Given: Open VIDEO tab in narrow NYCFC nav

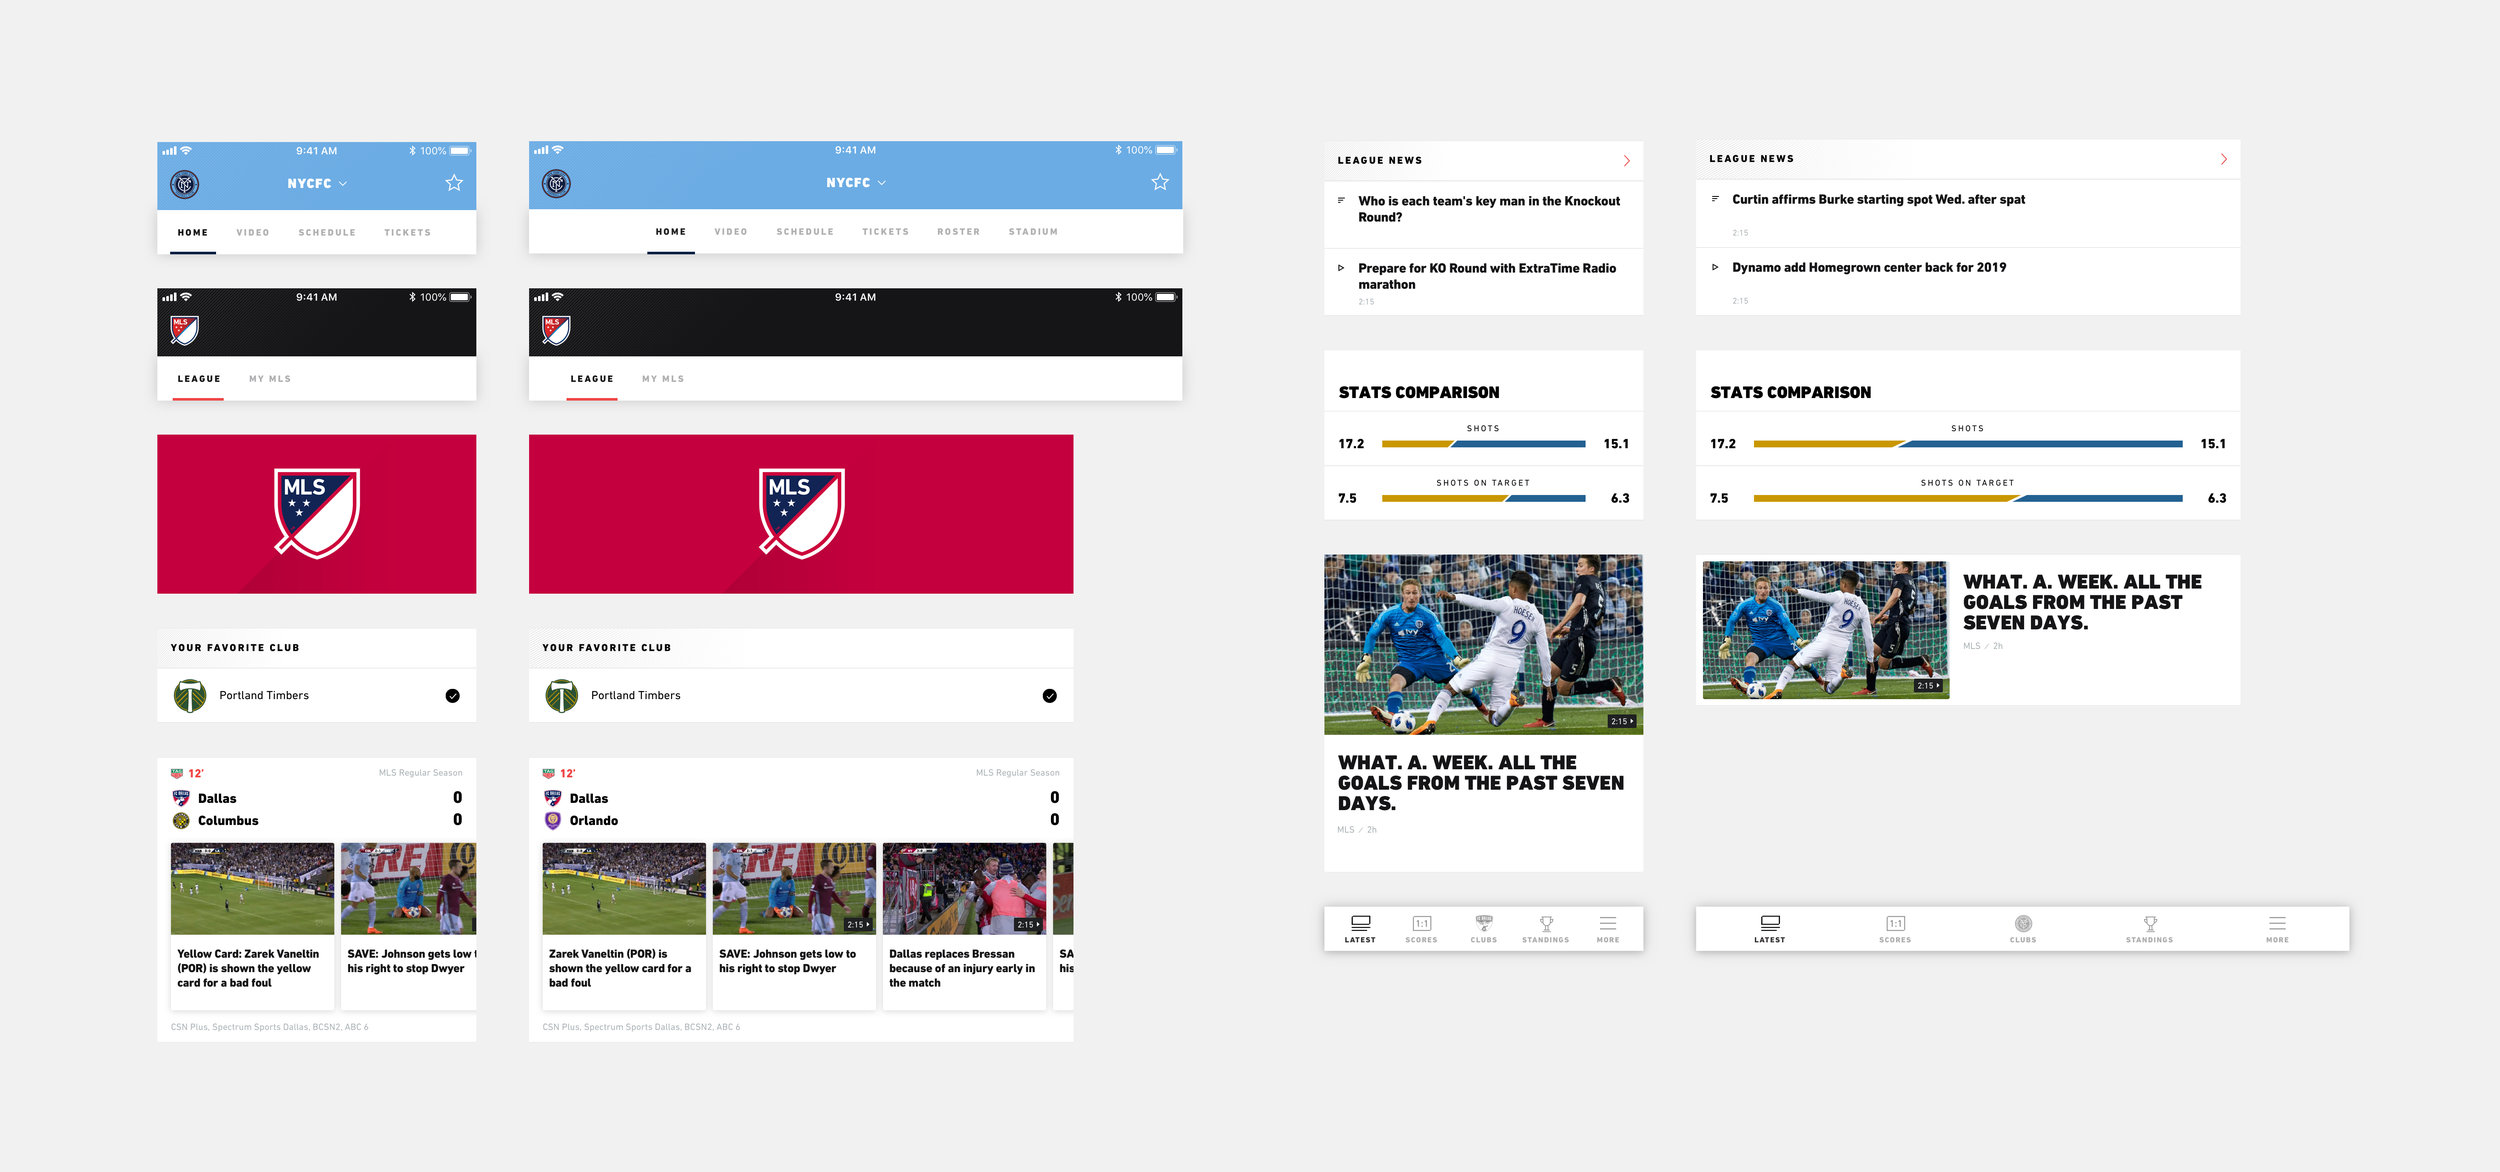Looking at the screenshot, I should tap(253, 233).
